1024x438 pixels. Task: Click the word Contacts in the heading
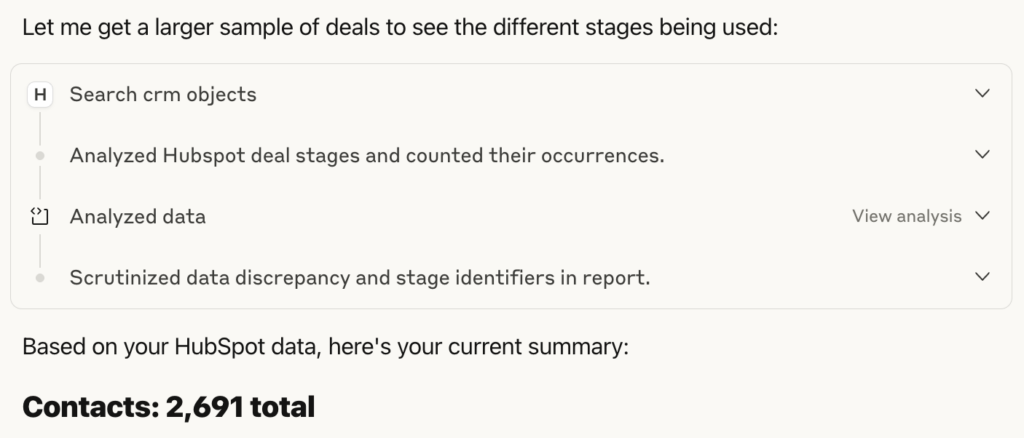91,407
